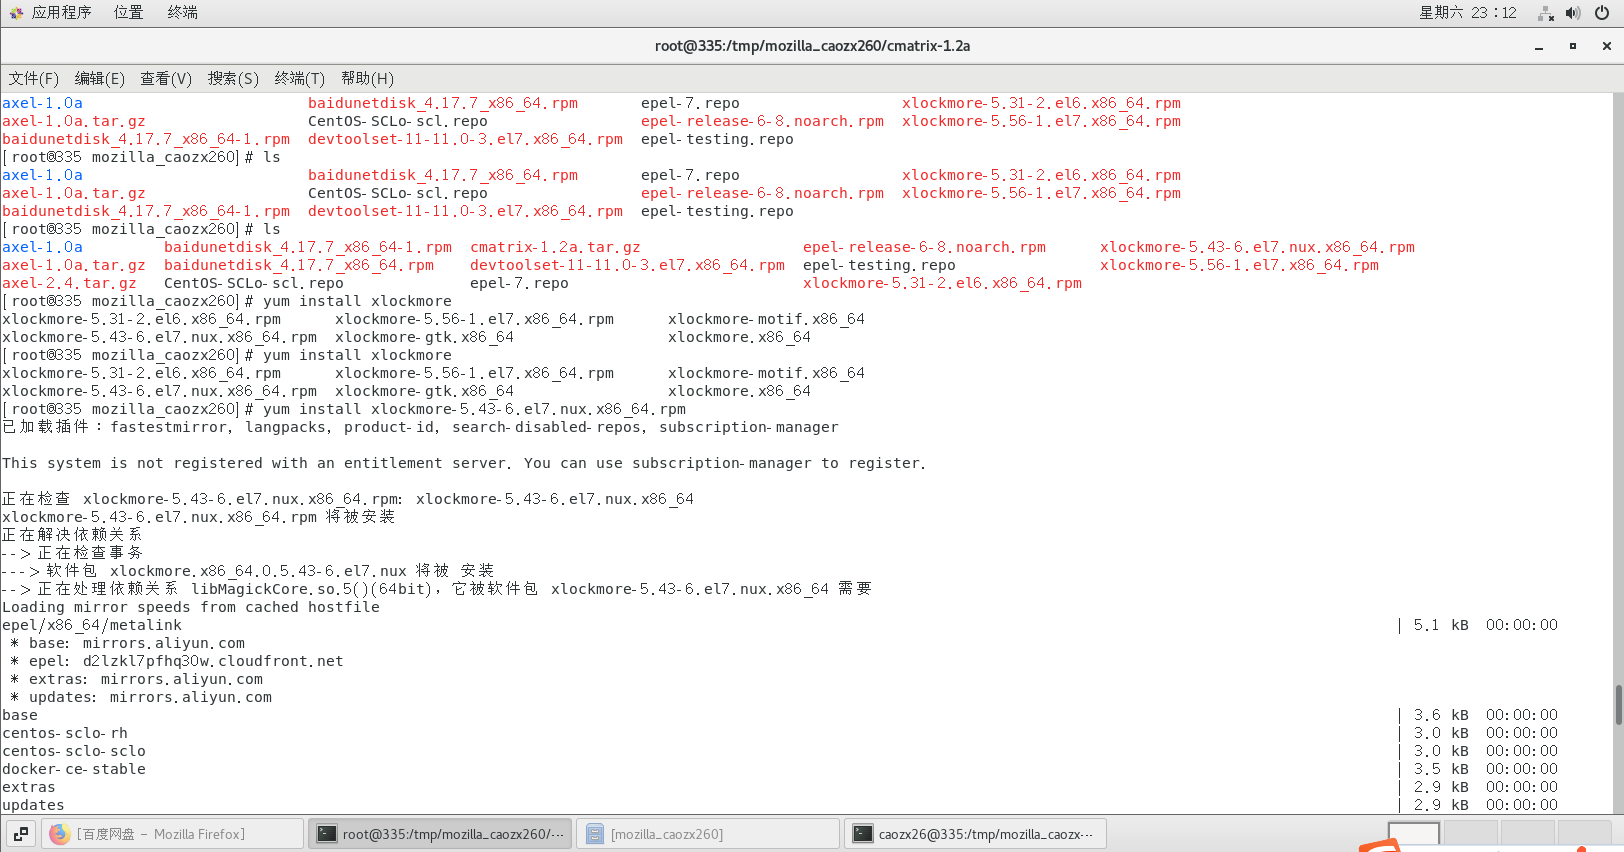Click the 'epel/x86_64/metalink' line
Image resolution: width=1624 pixels, height=852 pixels.
[x=92, y=625]
